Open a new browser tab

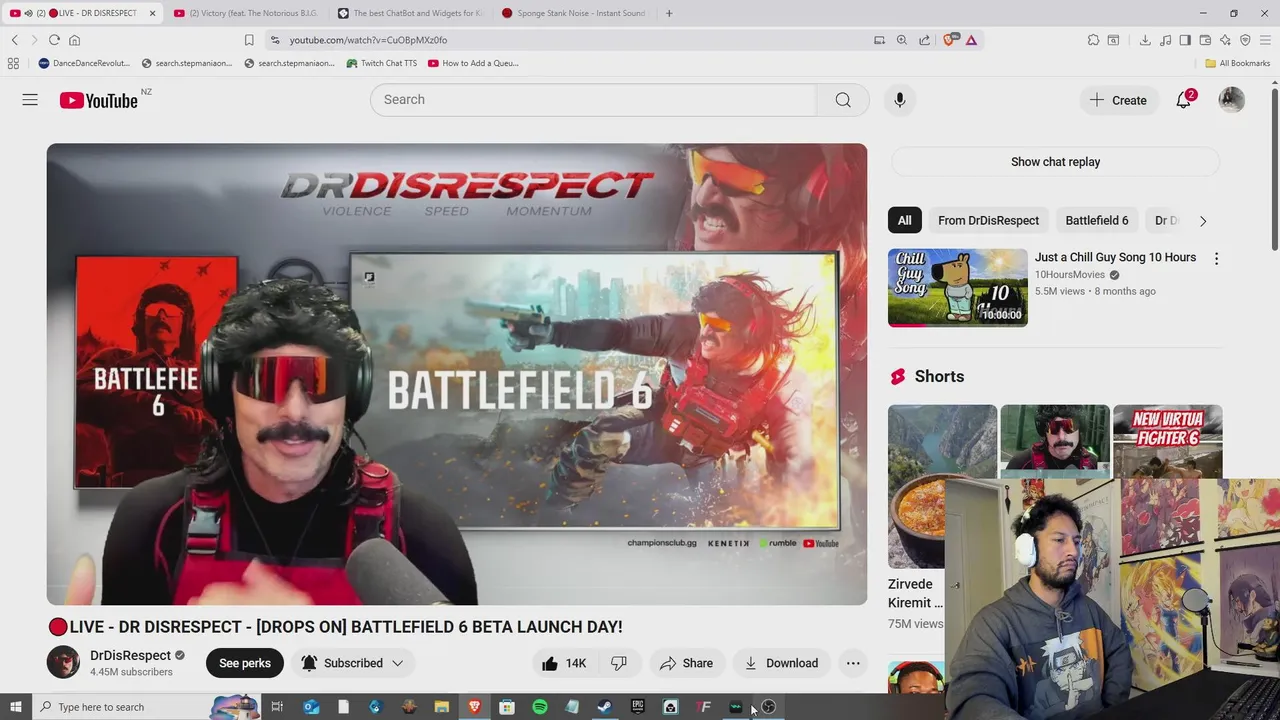point(669,13)
